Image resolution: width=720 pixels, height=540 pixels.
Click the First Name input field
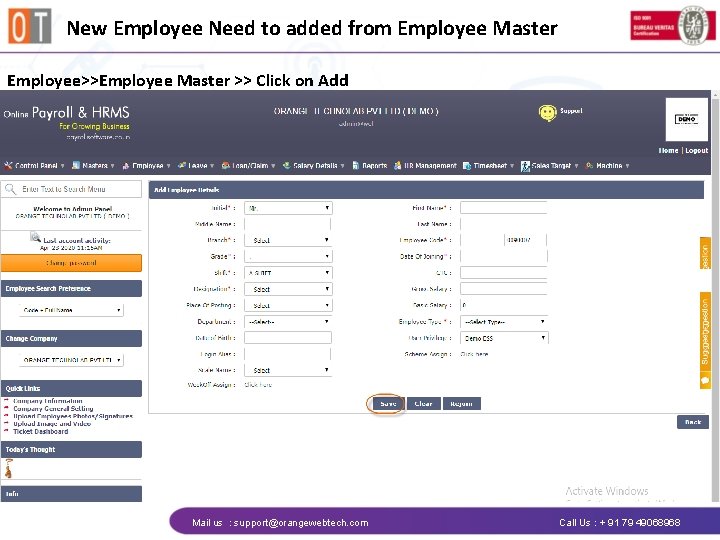point(504,208)
